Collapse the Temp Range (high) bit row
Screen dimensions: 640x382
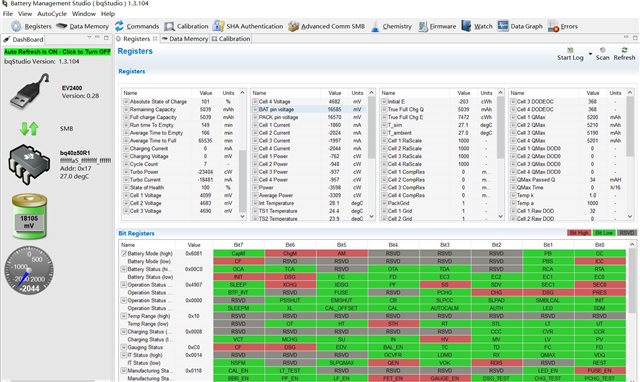(124, 316)
